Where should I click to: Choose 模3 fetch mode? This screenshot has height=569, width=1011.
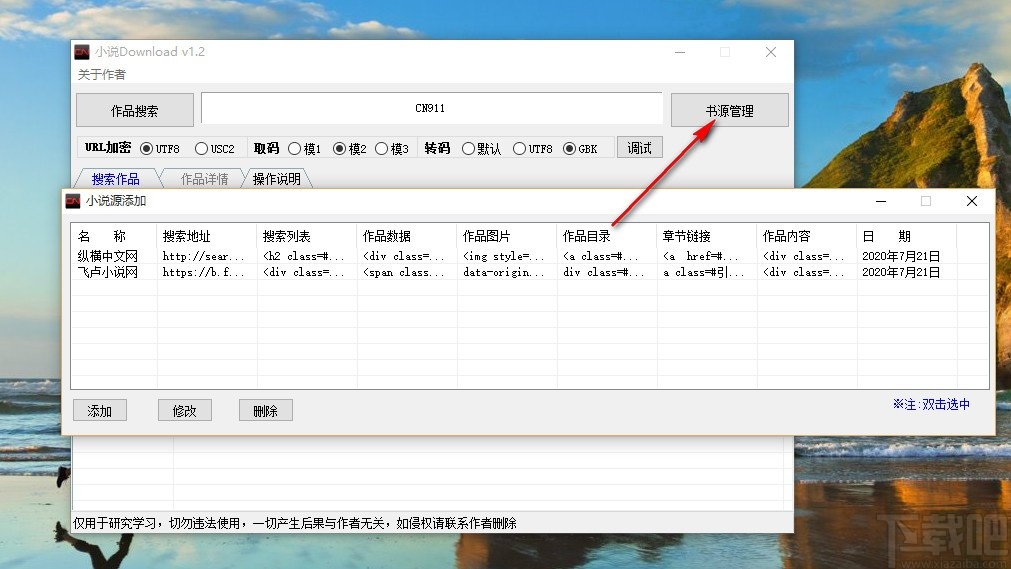tap(392, 148)
